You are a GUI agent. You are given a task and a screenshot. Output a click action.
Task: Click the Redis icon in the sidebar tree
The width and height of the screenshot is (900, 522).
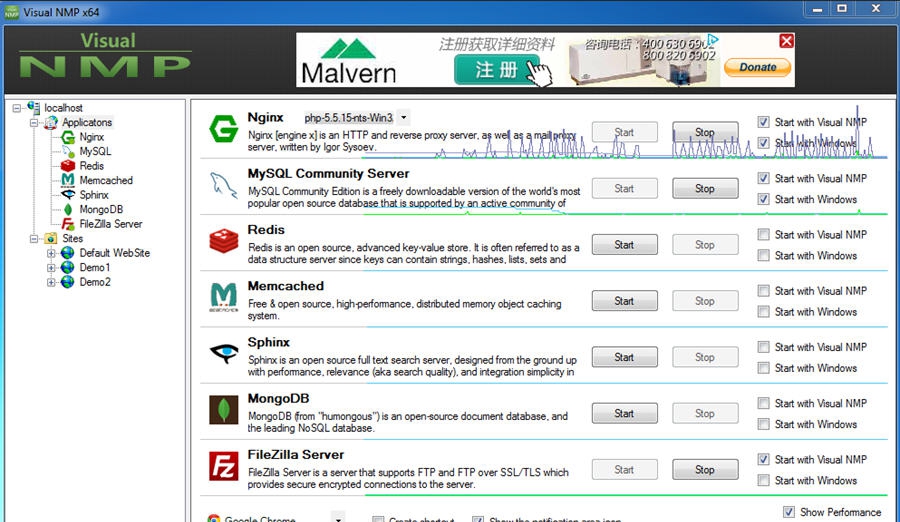point(68,165)
